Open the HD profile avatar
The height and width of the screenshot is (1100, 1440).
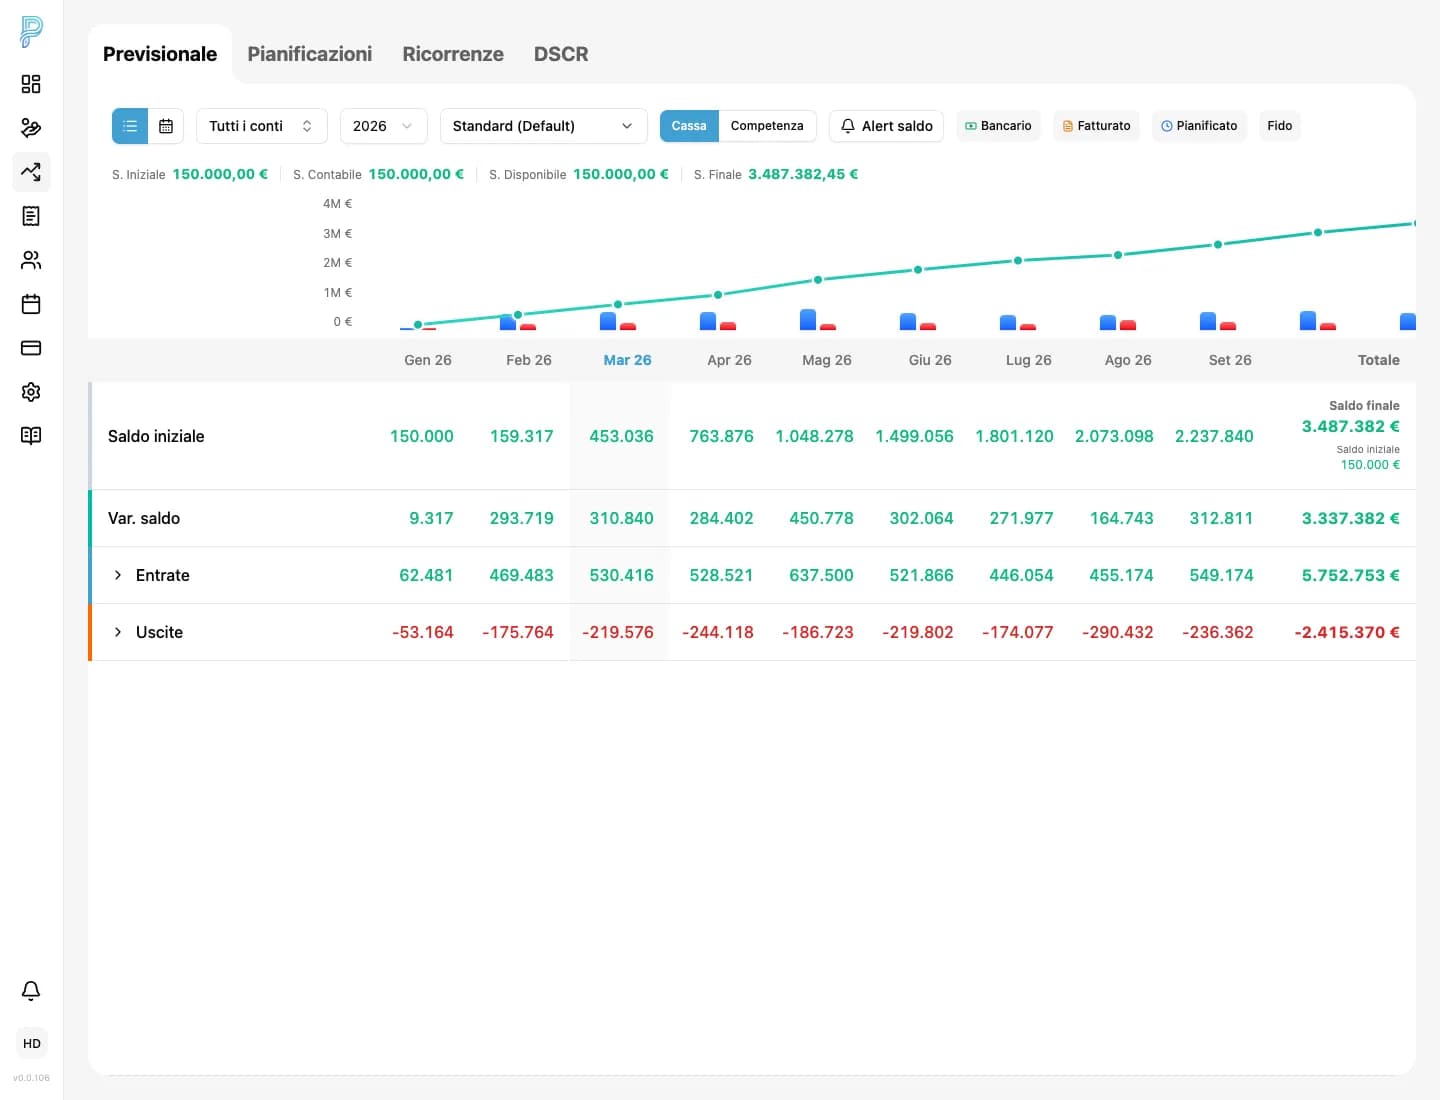(31, 1043)
